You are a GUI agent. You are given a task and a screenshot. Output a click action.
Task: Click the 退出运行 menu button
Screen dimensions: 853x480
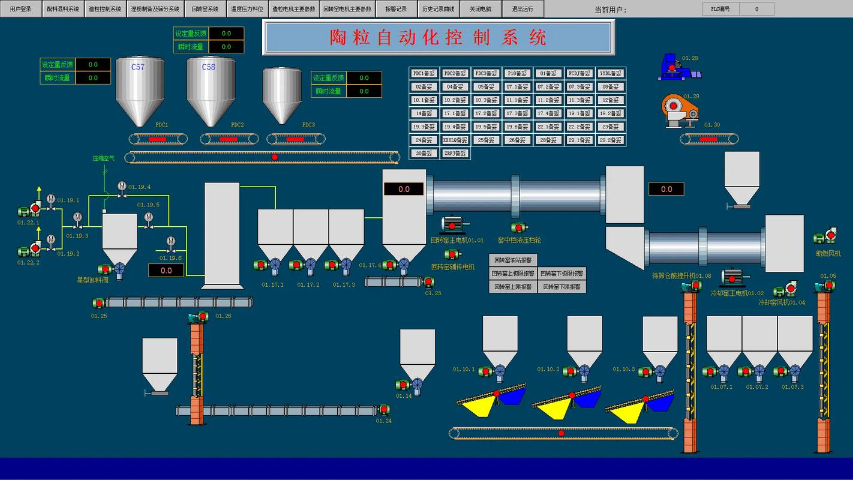[x=523, y=9]
